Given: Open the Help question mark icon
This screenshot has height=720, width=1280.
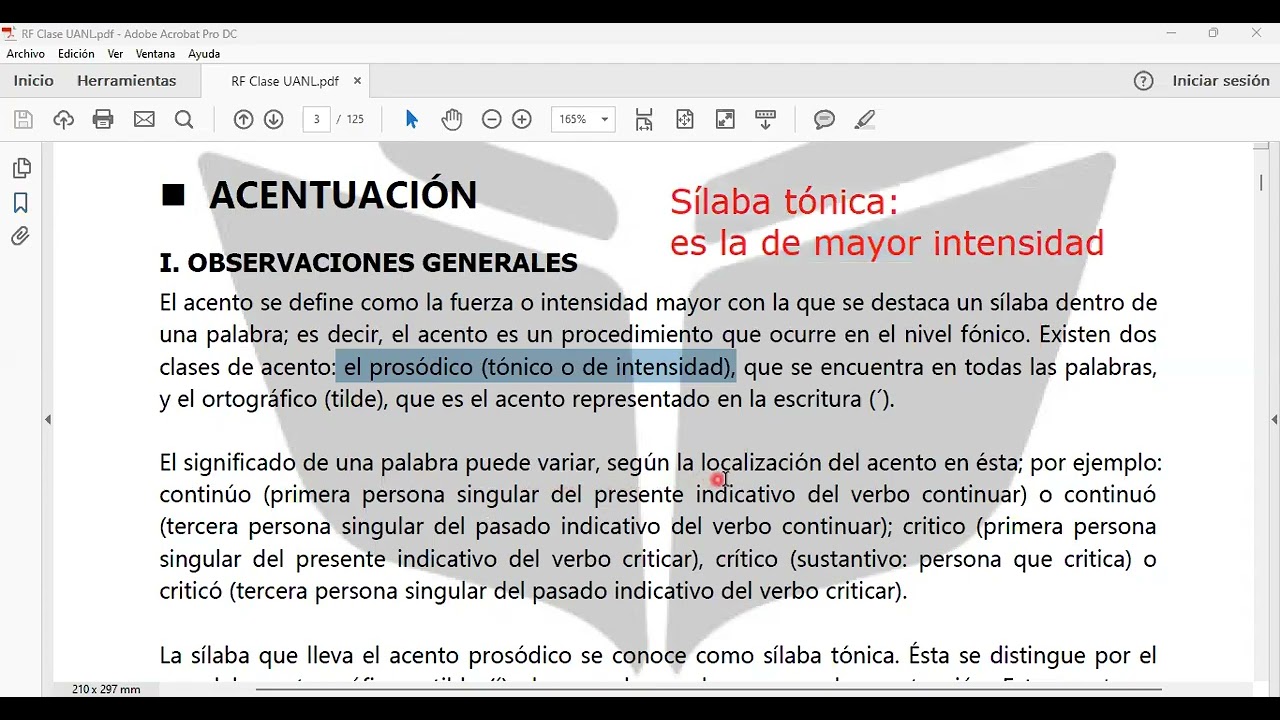Looking at the screenshot, I should point(1144,81).
